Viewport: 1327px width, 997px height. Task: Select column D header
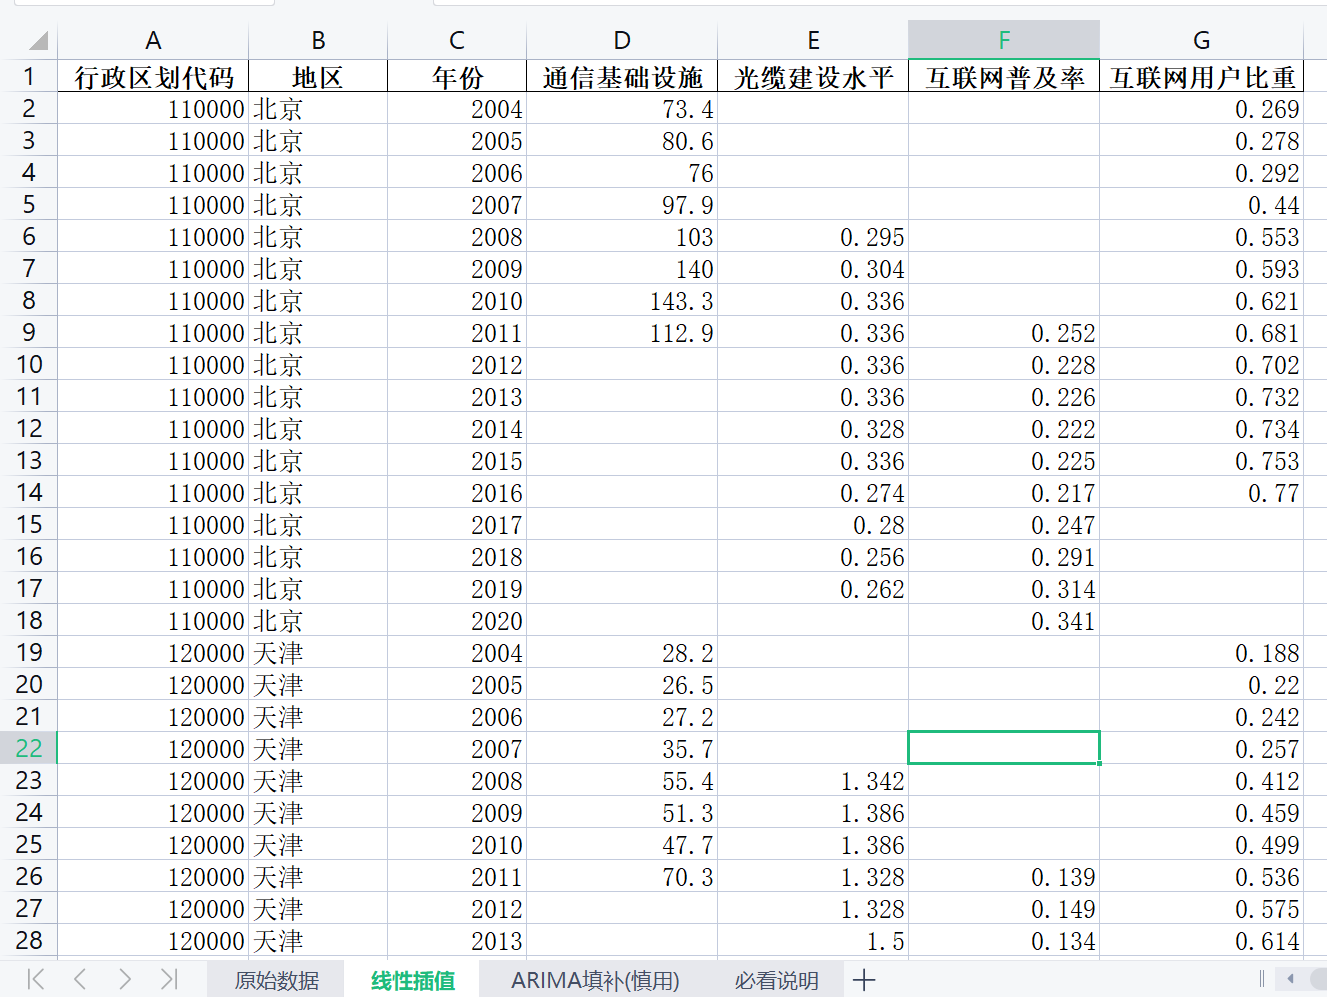tap(622, 40)
